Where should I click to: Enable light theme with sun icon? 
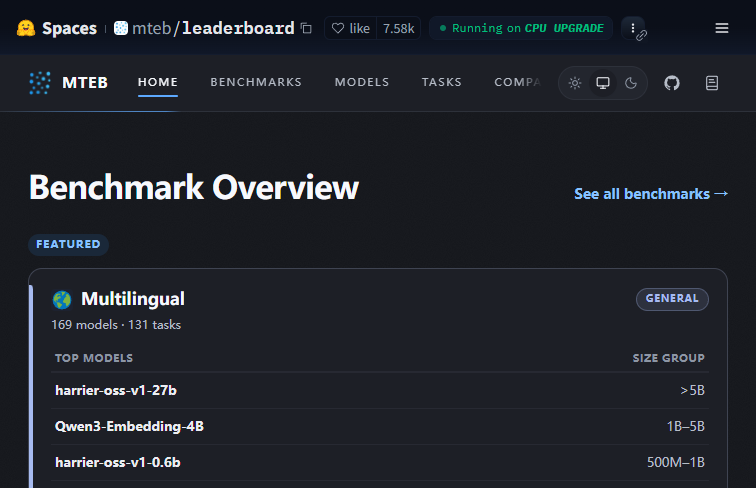coord(575,83)
